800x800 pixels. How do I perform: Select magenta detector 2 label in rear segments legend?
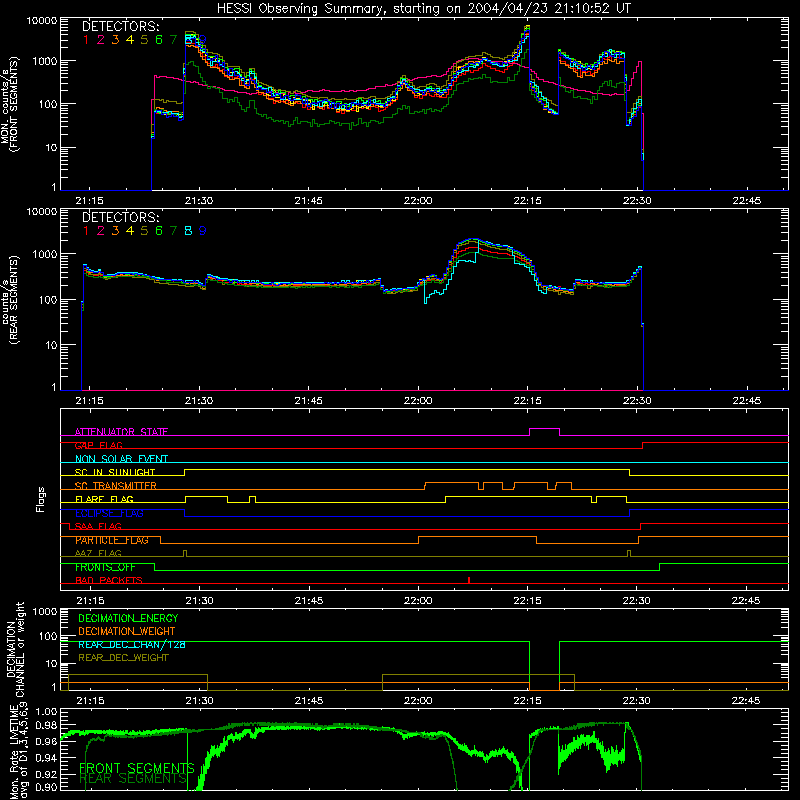[101, 231]
